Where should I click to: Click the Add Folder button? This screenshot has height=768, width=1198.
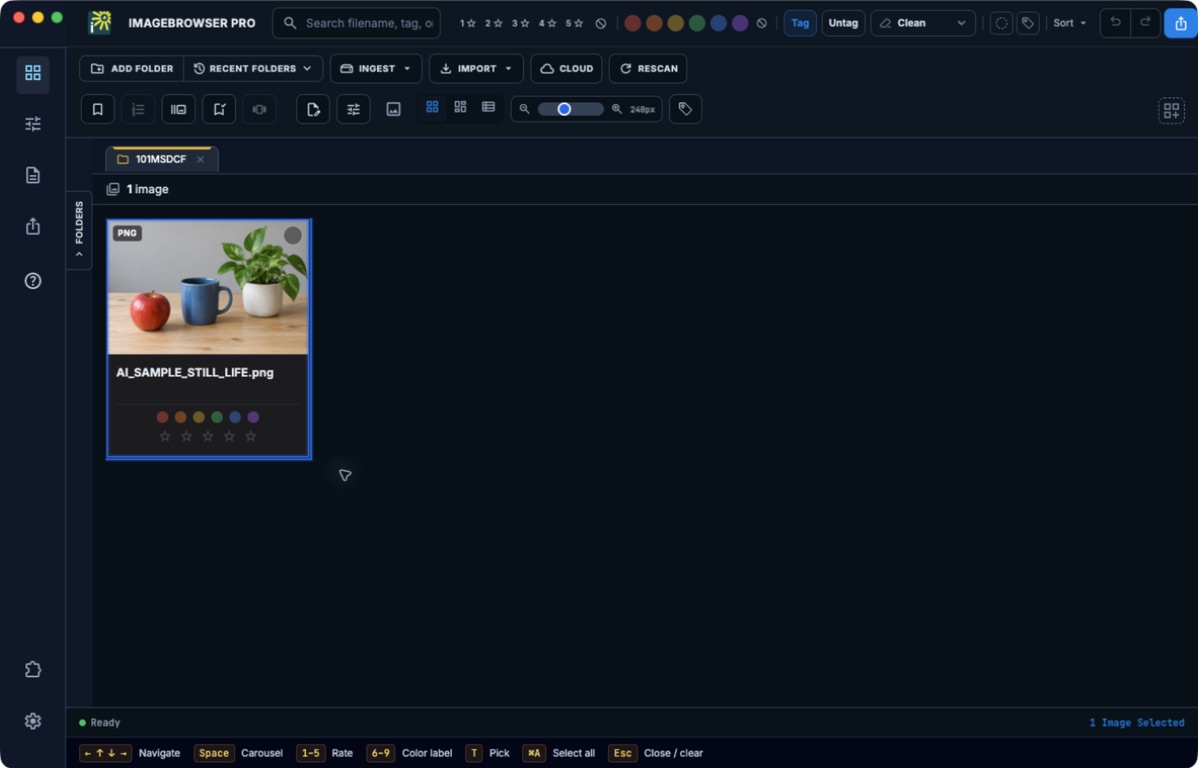[x=131, y=69]
